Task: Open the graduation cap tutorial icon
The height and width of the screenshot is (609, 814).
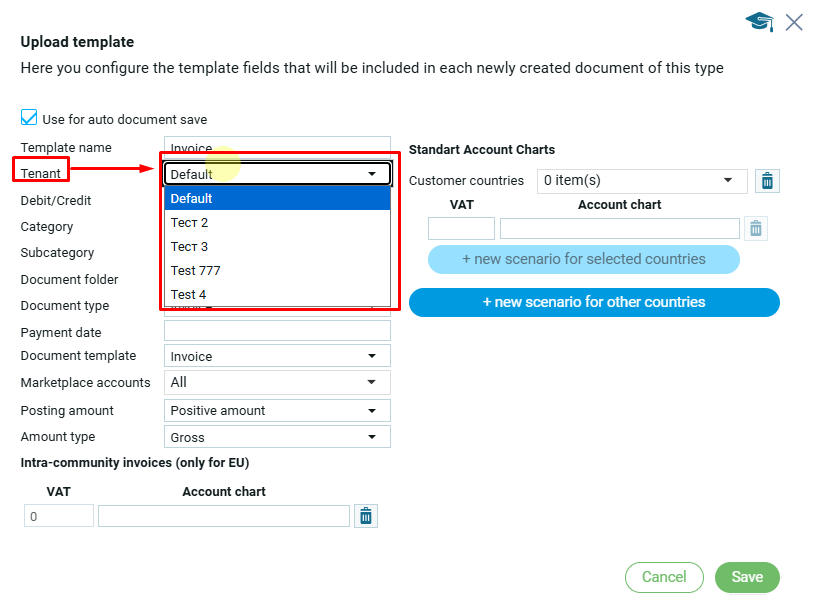Action: (760, 22)
